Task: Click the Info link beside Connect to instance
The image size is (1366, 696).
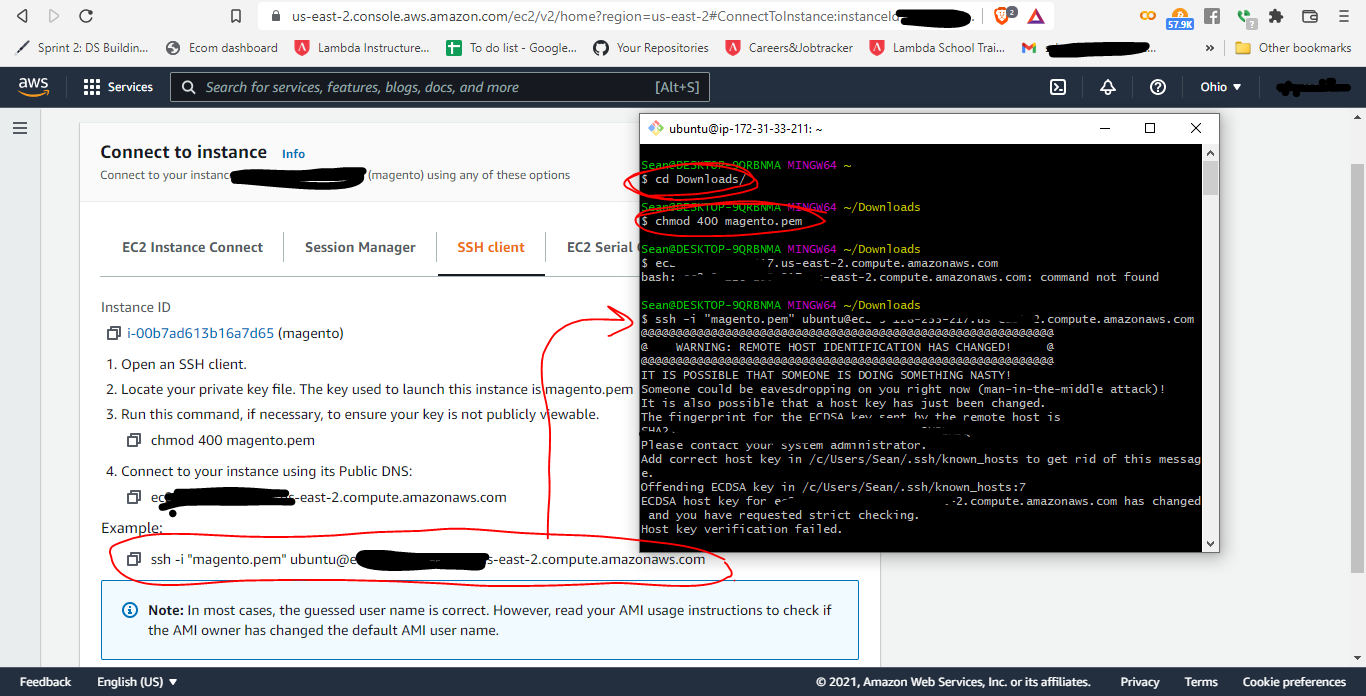Action: [x=293, y=154]
